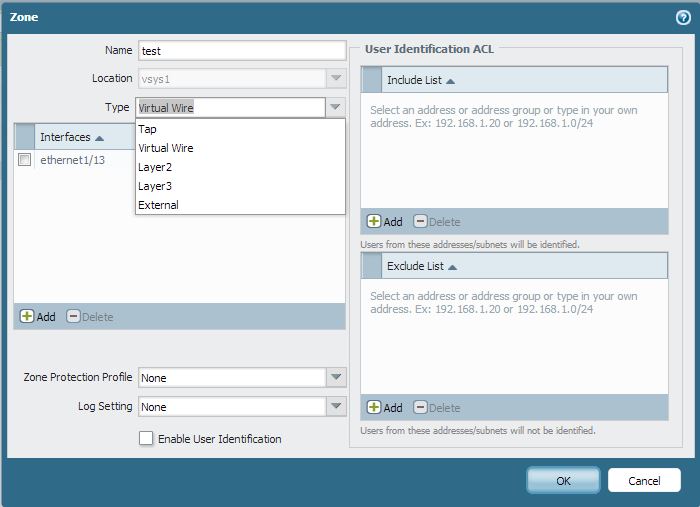This screenshot has height=507, width=700.
Task: Select the ethernet1/13 interface row text
Action: click(72, 160)
